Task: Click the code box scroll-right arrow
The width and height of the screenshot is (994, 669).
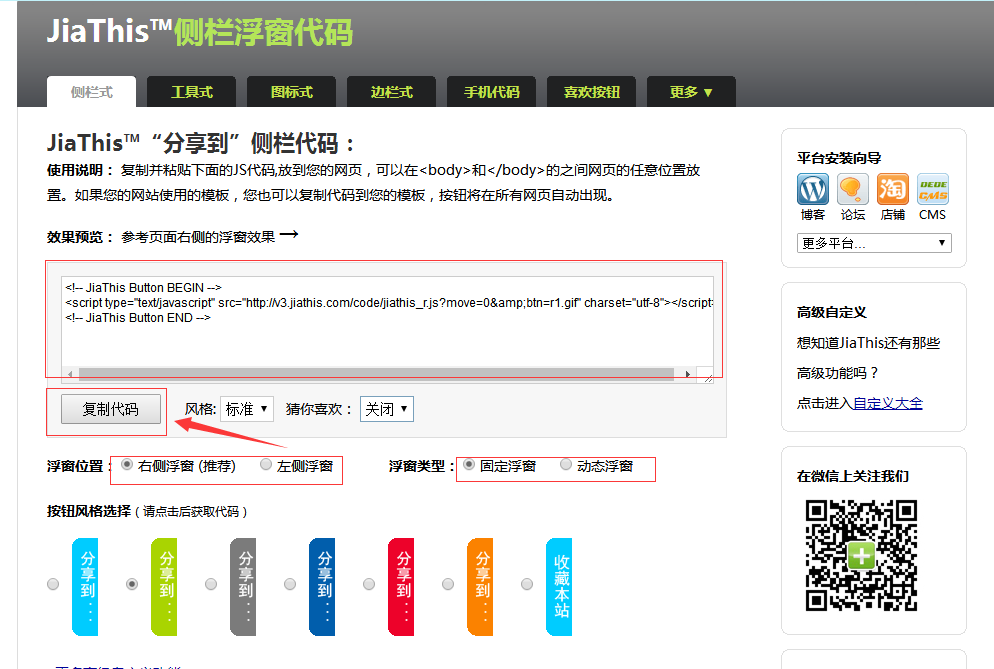Action: pos(688,374)
